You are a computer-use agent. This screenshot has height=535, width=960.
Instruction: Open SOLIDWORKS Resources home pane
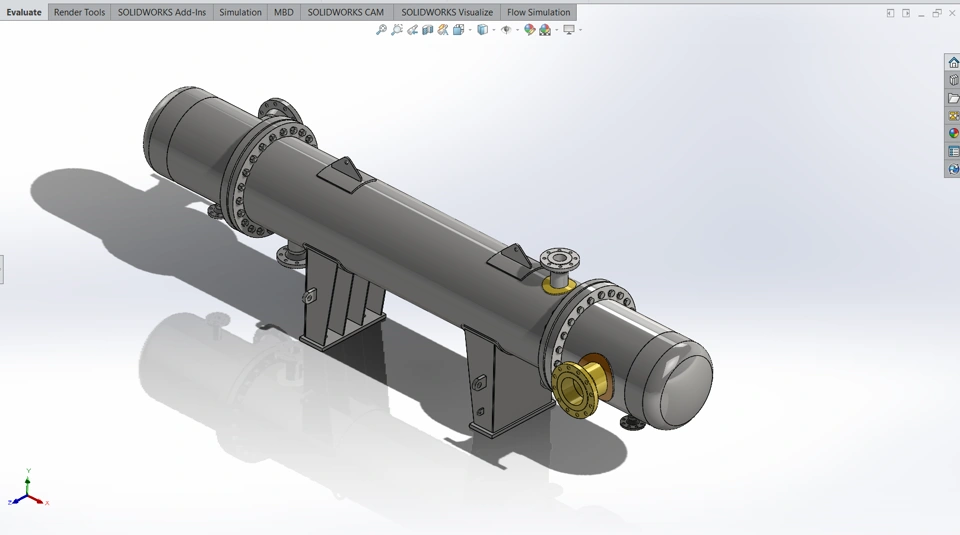953,62
